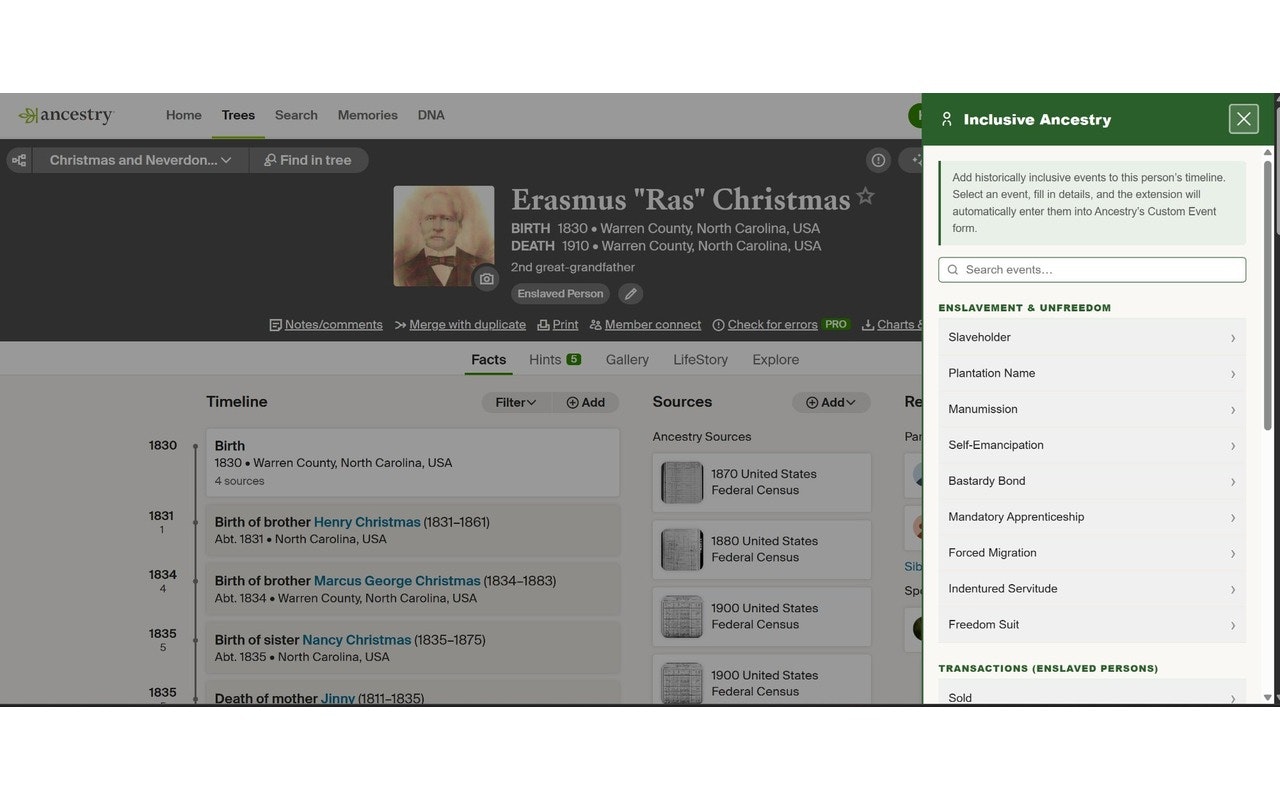The height and width of the screenshot is (800, 1280).
Task: Switch to the LifeStory tab
Action: click(x=700, y=360)
